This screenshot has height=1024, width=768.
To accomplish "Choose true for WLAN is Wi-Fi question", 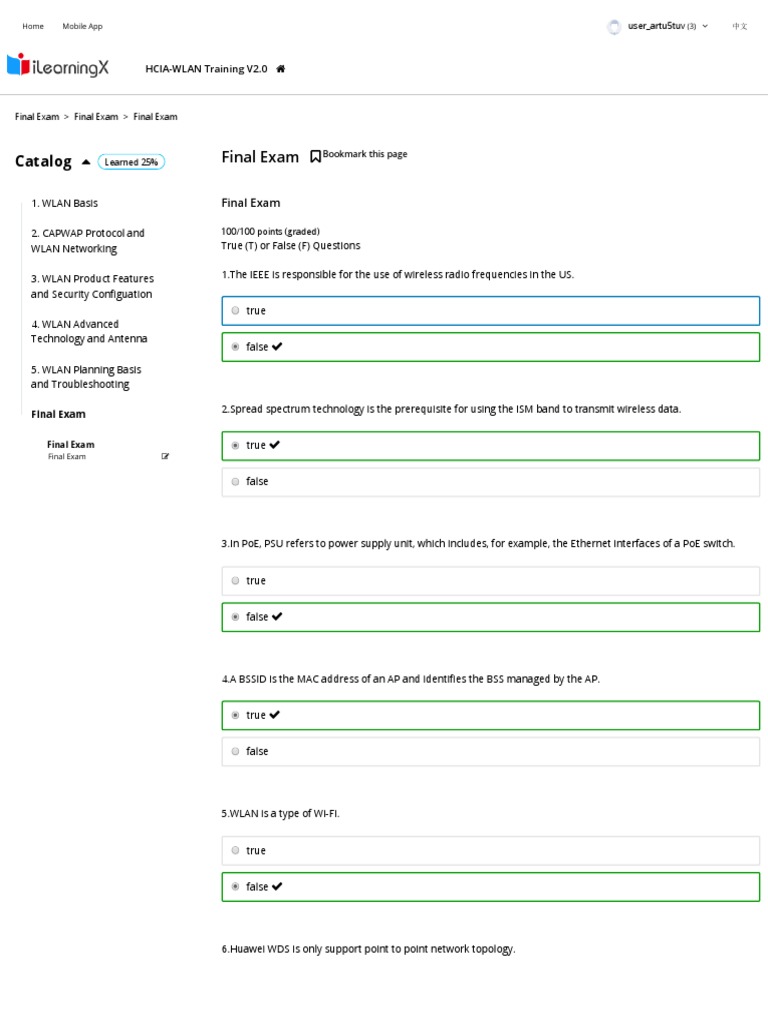I will click(x=235, y=851).
